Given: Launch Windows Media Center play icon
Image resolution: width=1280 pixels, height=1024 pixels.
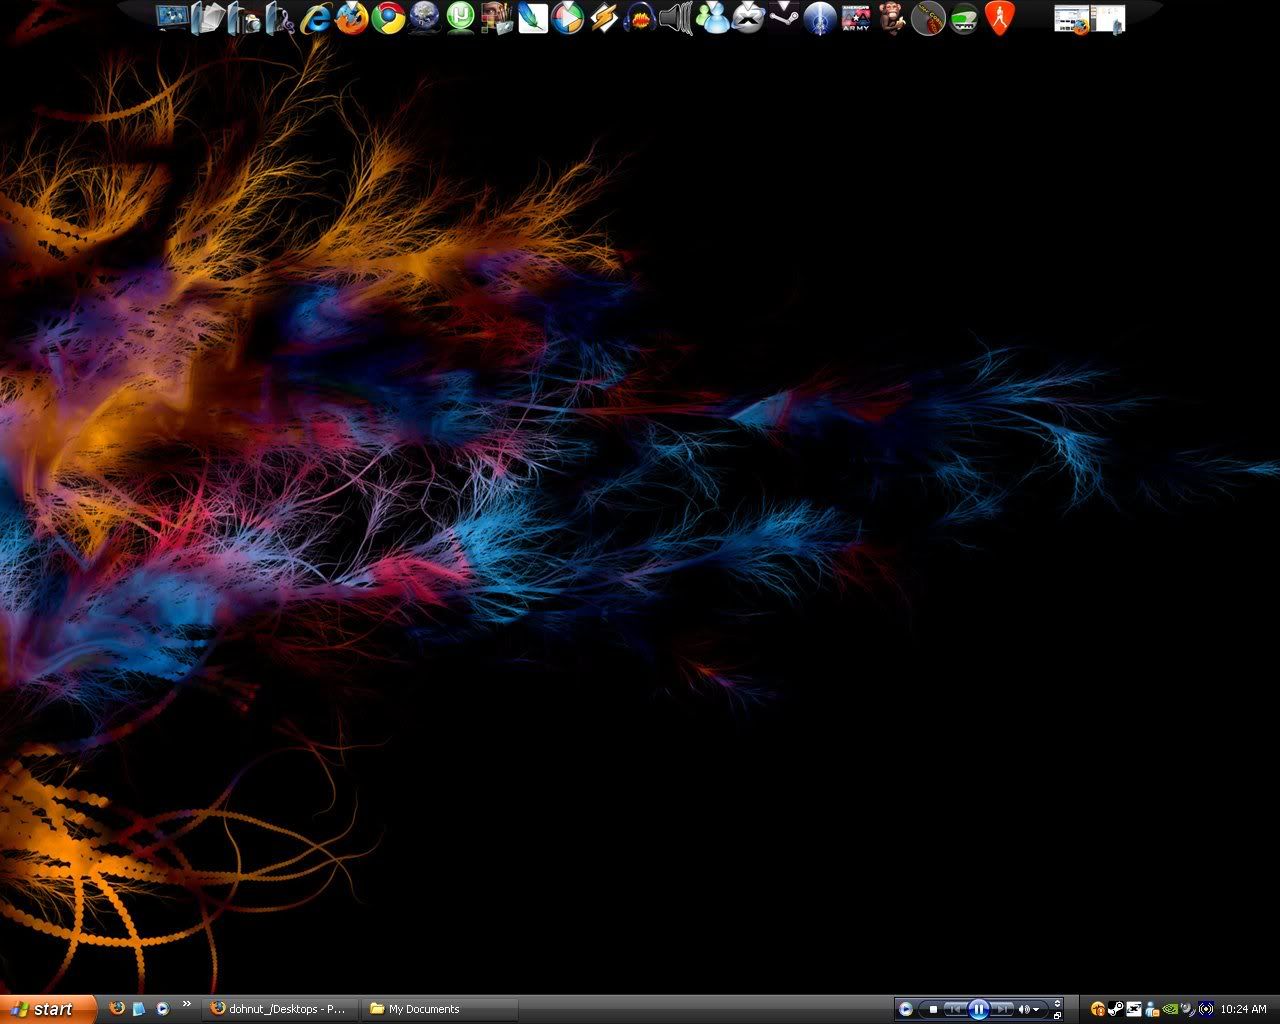Looking at the screenshot, I should tap(568, 17).
